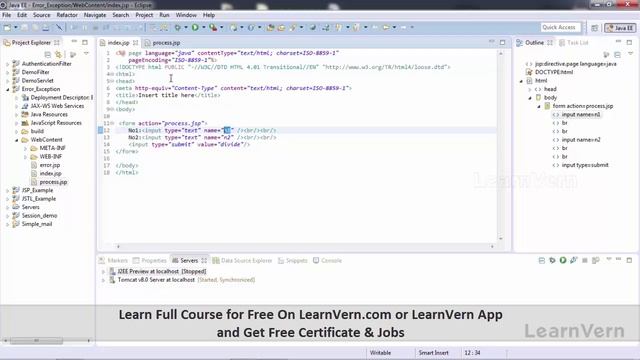This screenshot has height=360, width=640.
Task: Open the Servers view menu triangle
Action: pos(609,260)
